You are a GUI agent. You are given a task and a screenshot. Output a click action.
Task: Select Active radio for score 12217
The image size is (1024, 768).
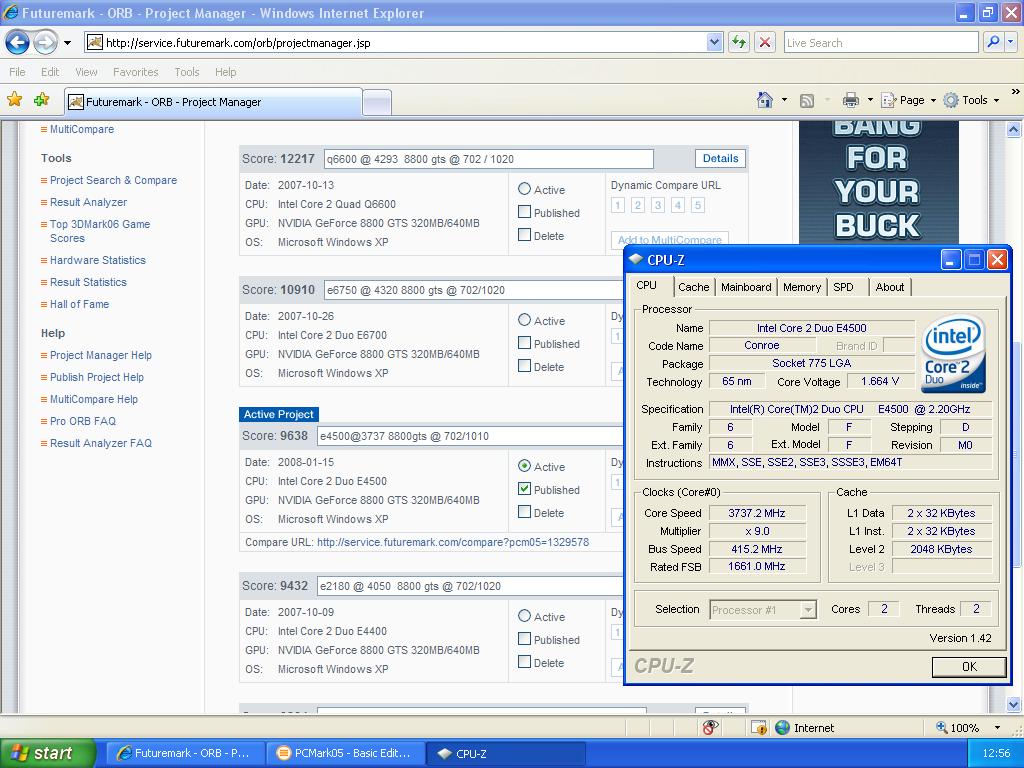coord(524,189)
